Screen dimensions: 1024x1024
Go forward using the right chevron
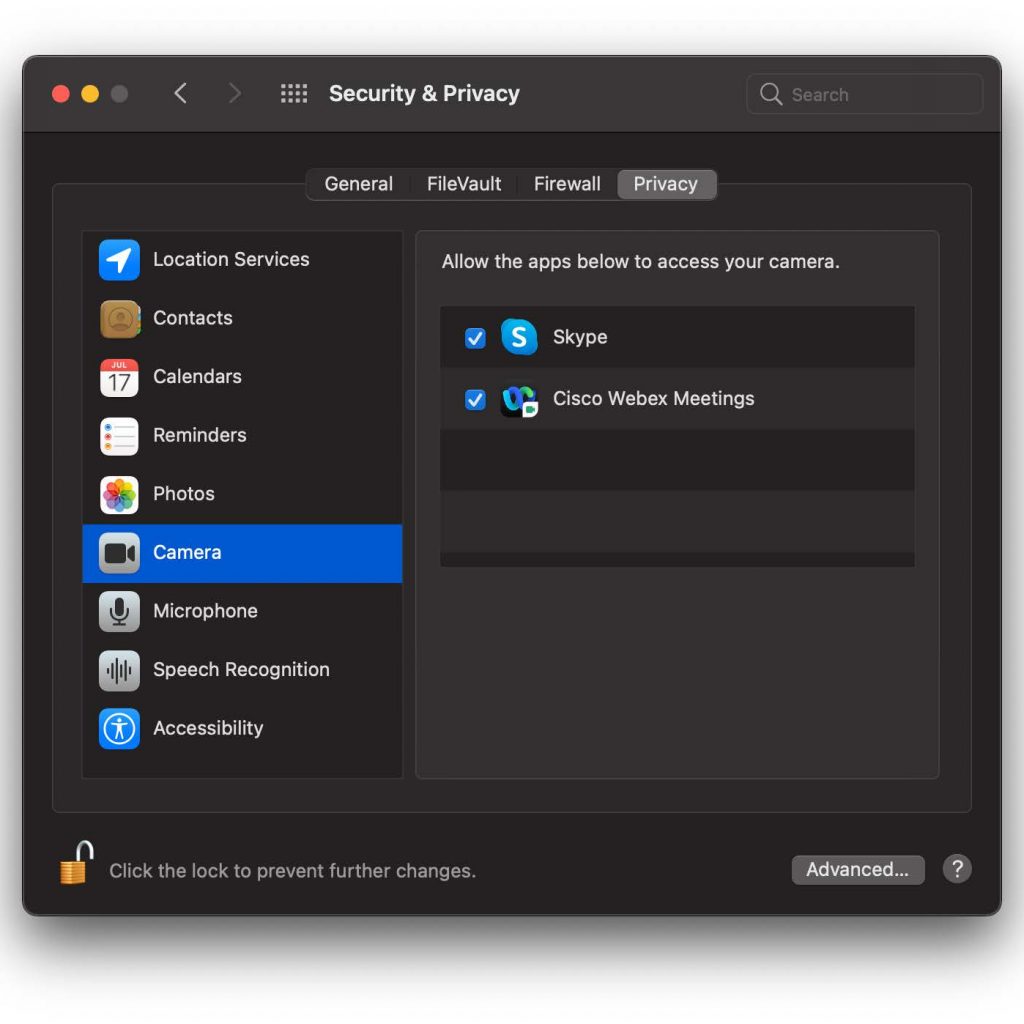(234, 93)
